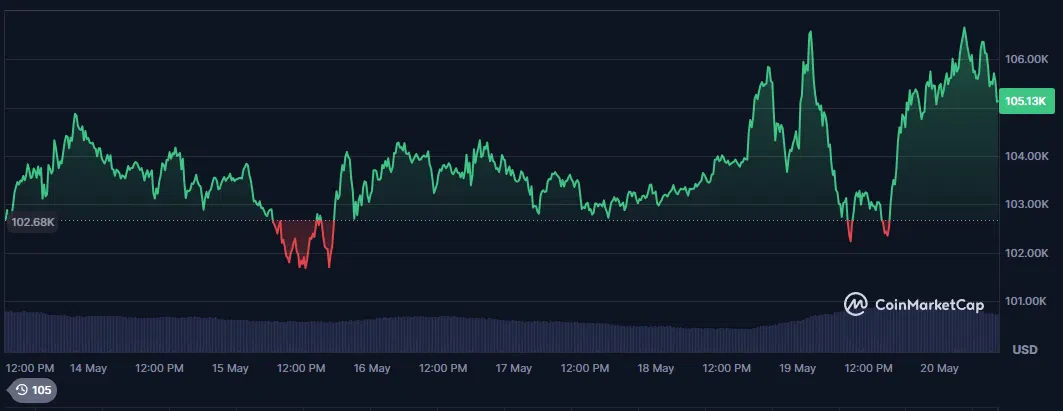Screen dimensions: 1063x411
Task: Click 12:00 PM label between 16 May and 17 May
Action: (443, 368)
